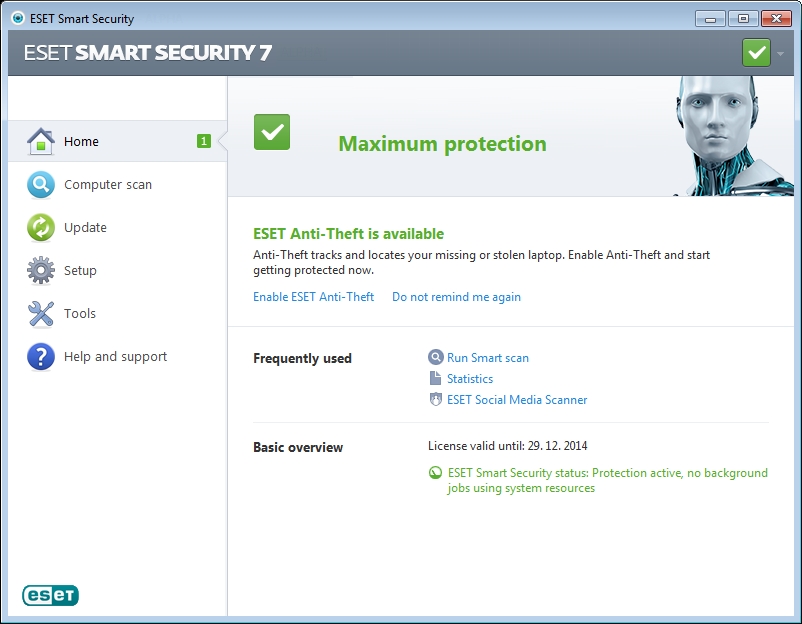Click the large green protection checkmark icon
This screenshot has height=624, width=802.
[272, 132]
